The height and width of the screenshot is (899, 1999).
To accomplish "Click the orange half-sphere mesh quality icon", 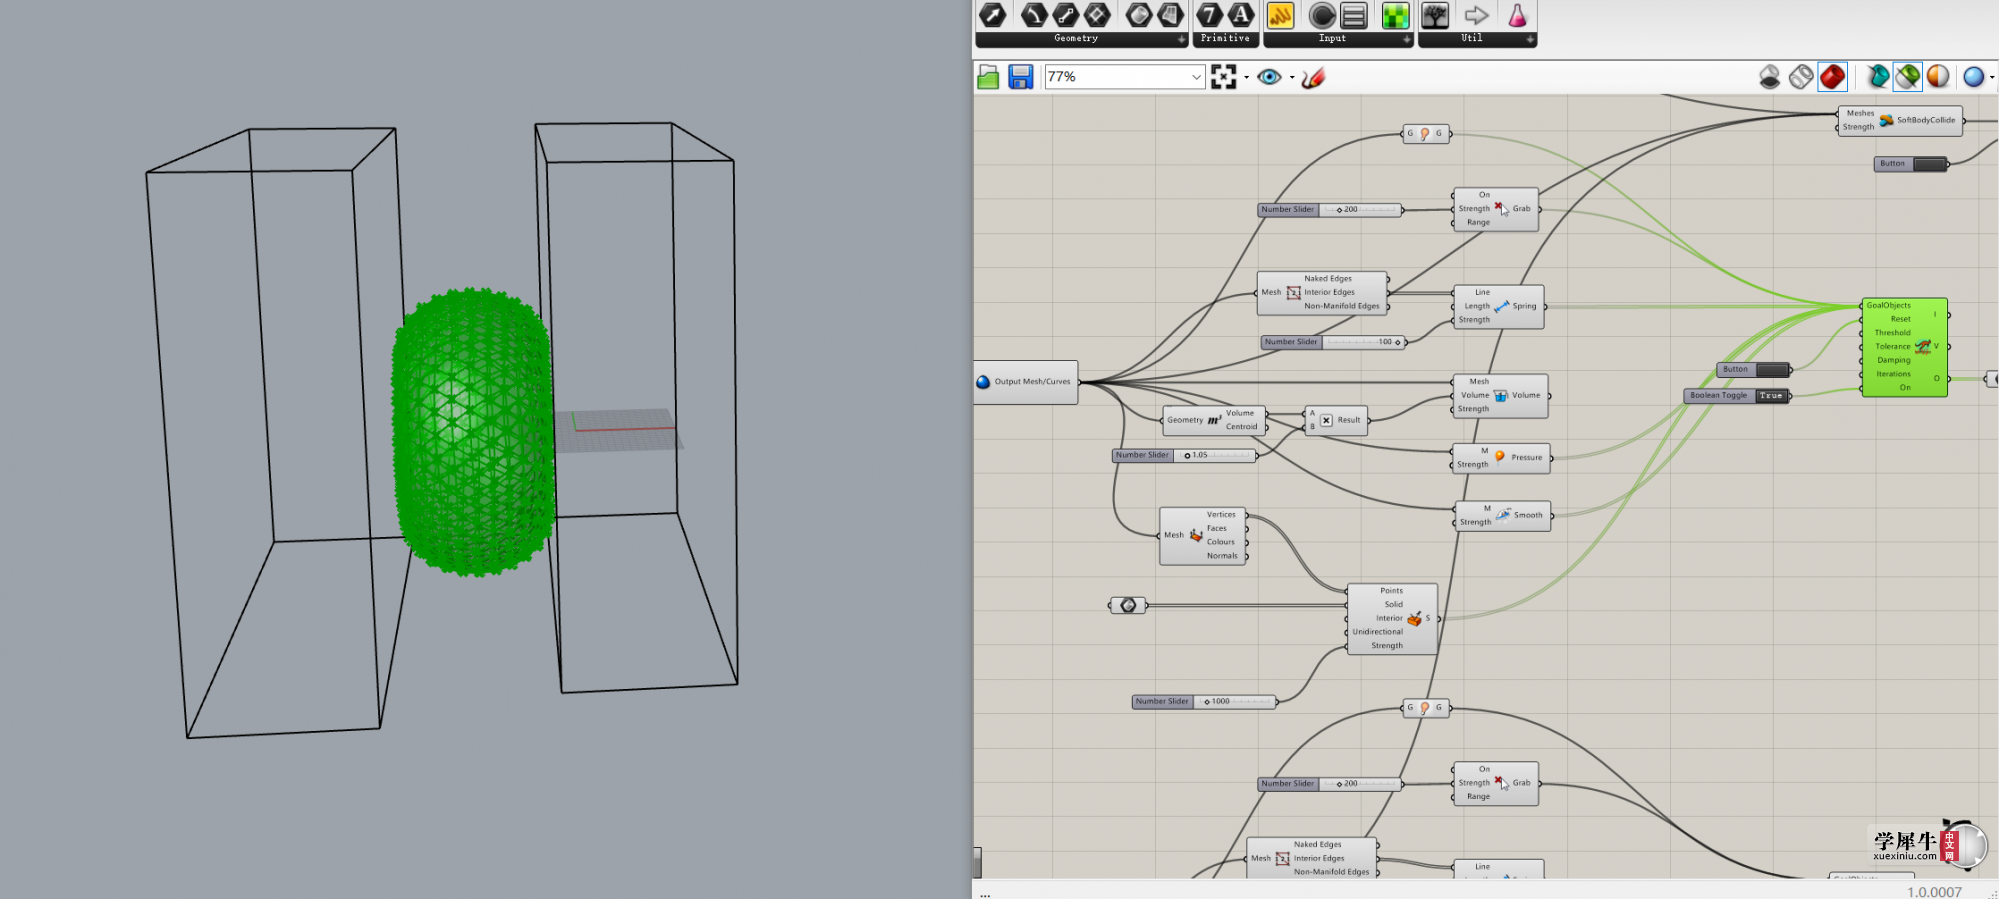I will [1938, 77].
